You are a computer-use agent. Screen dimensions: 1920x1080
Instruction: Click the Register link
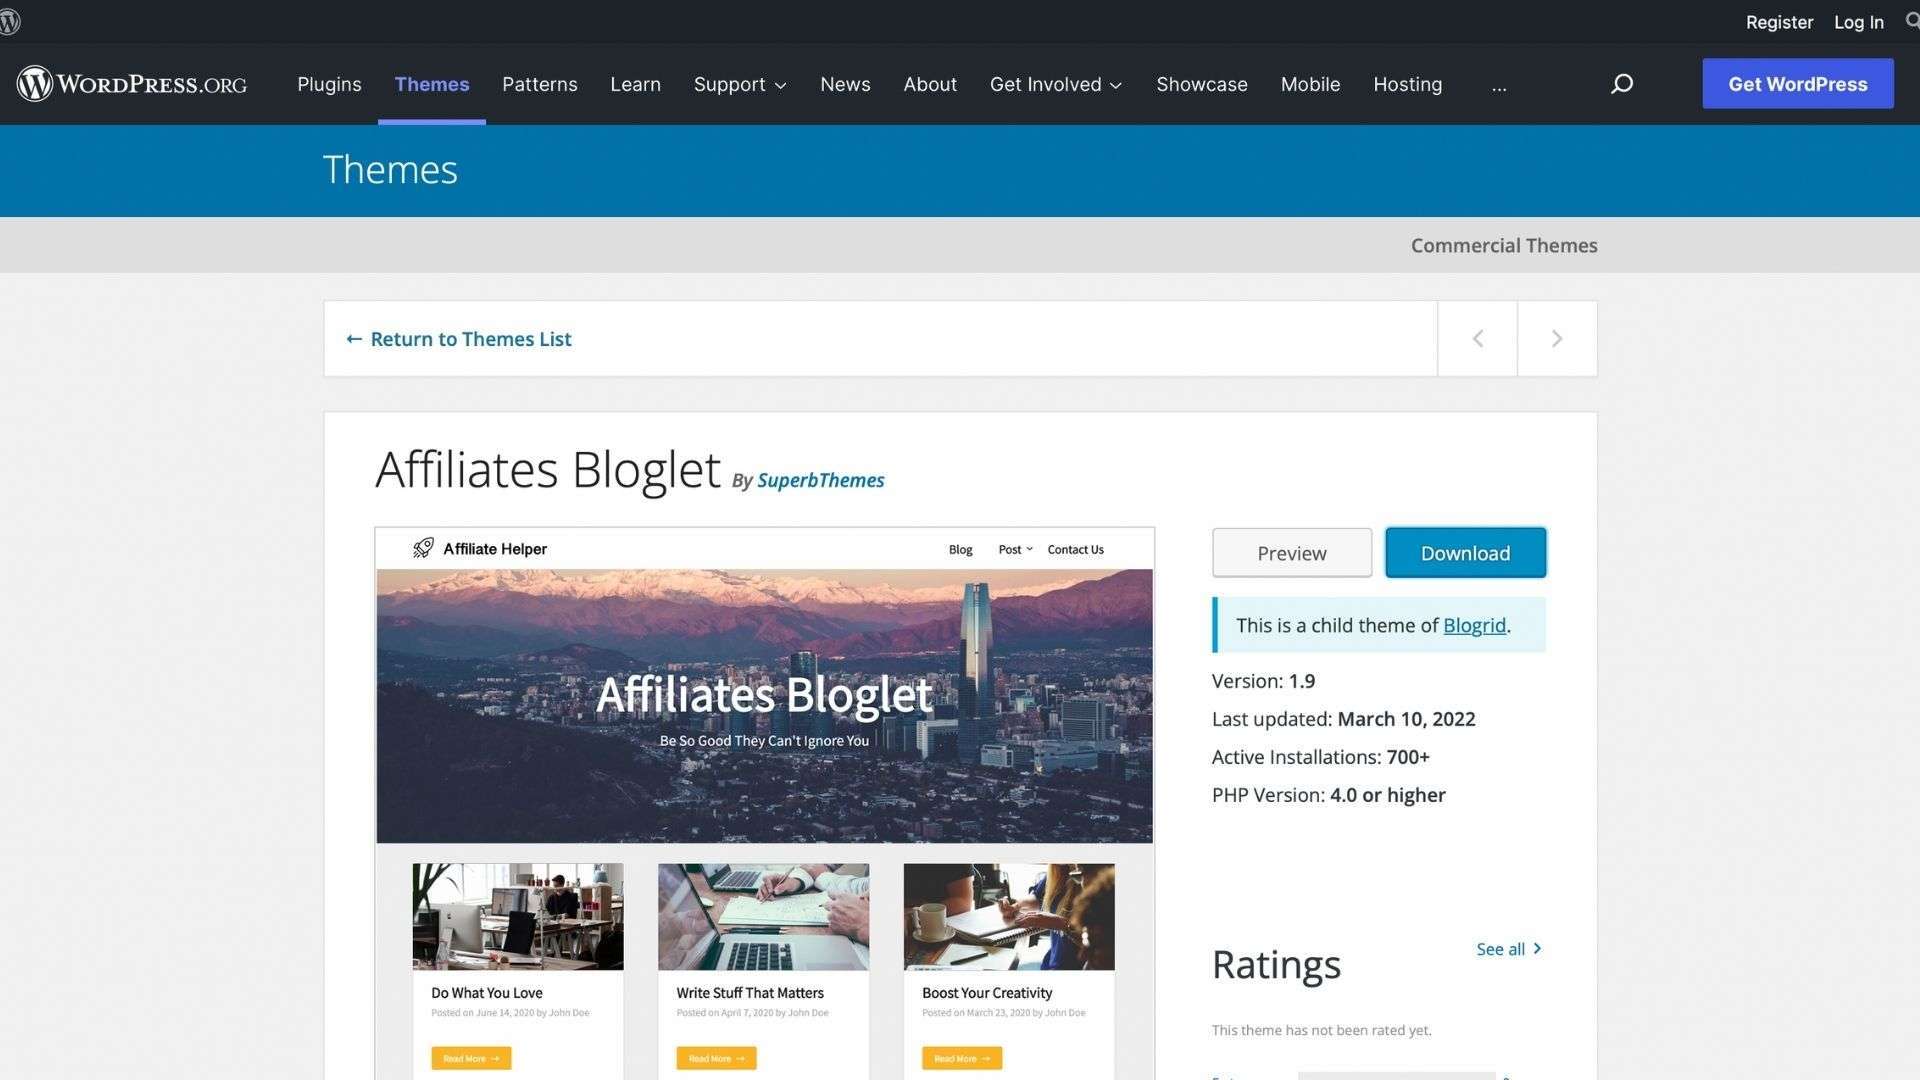(1779, 22)
